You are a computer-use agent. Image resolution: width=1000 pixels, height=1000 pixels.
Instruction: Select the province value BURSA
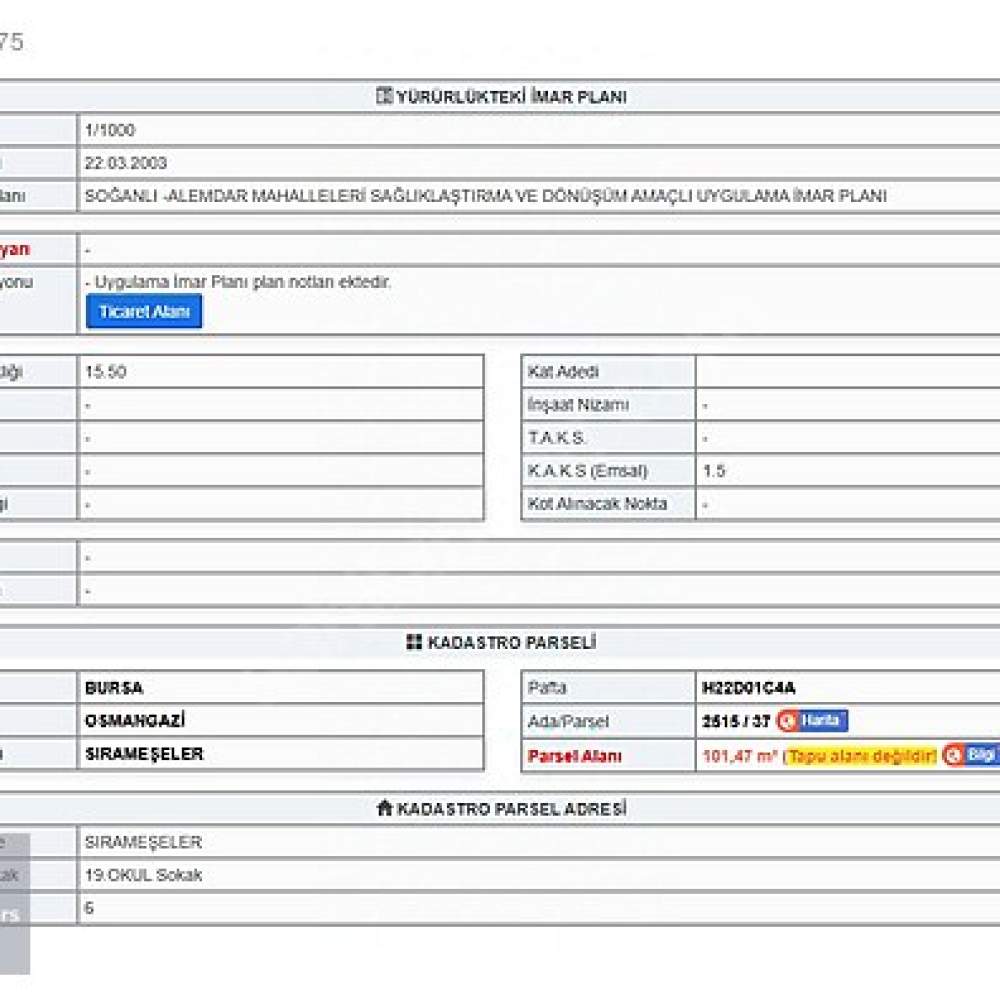click(x=114, y=688)
